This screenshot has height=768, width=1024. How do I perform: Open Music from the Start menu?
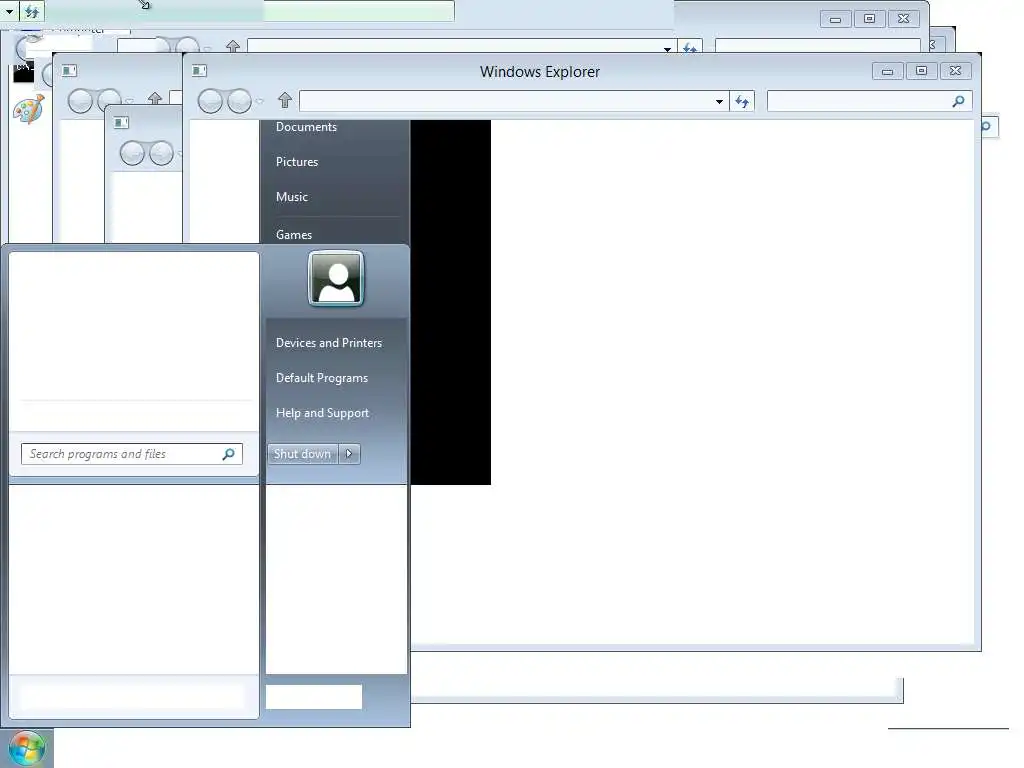pos(292,197)
